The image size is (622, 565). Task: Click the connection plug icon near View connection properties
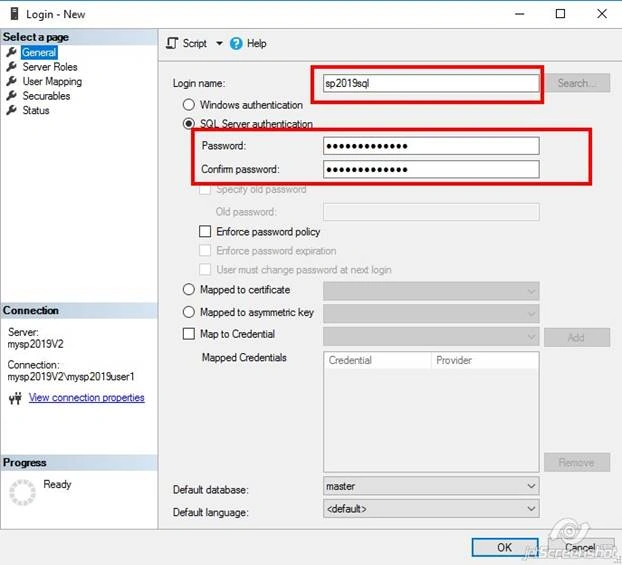15,398
